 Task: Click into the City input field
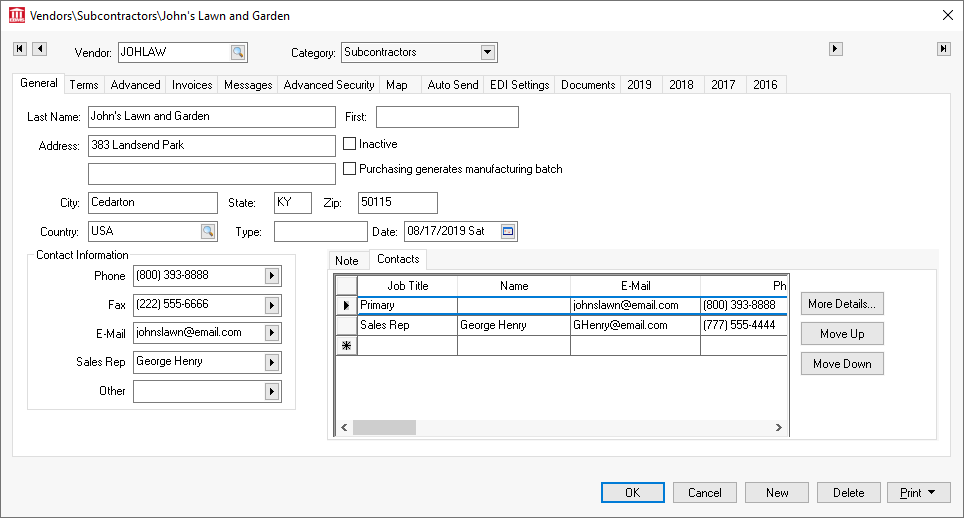[x=152, y=203]
